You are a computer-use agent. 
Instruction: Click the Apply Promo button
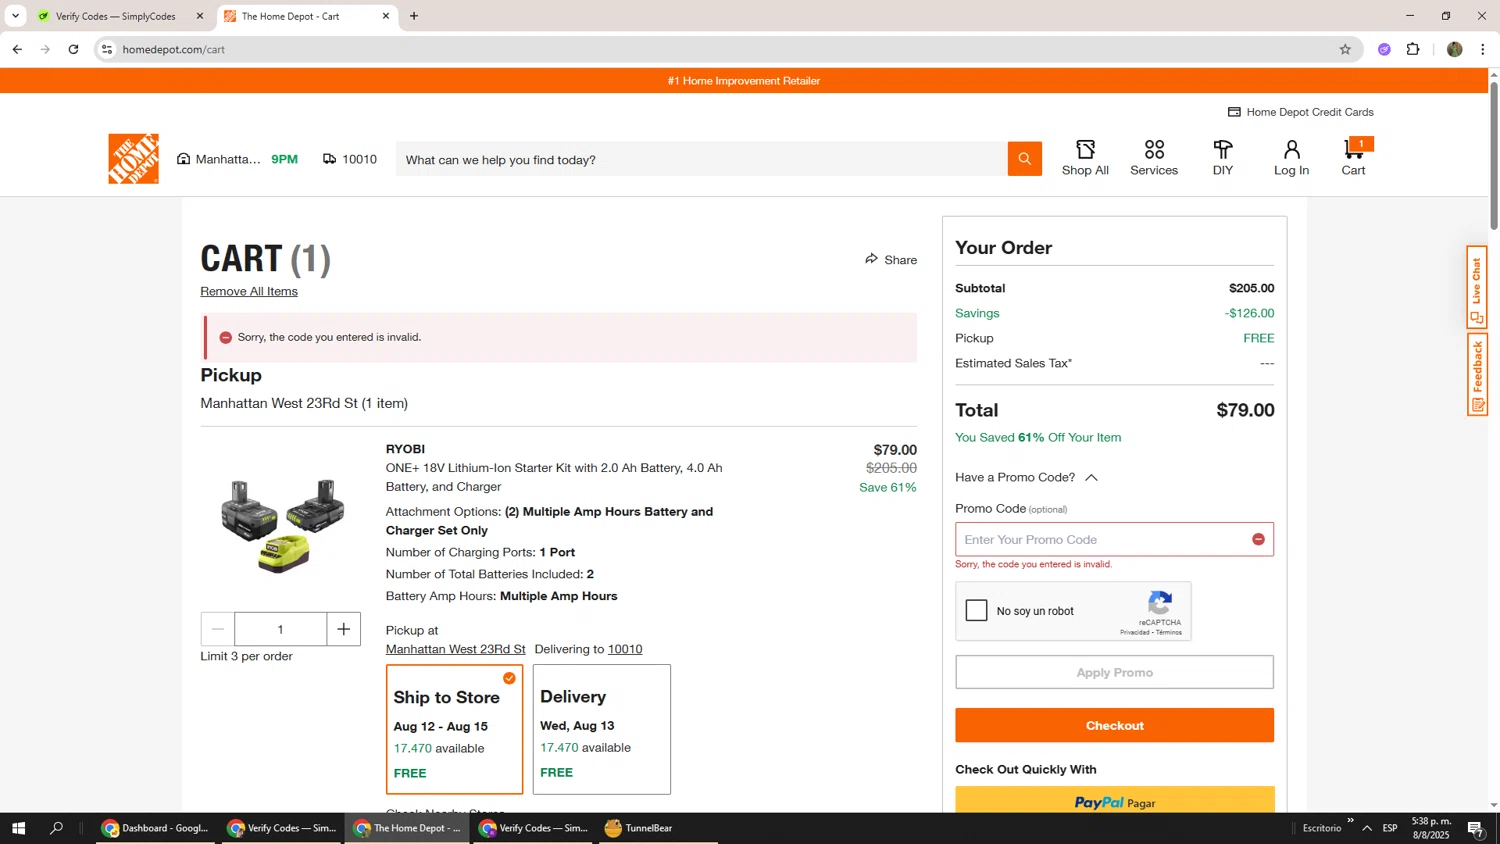coord(1114,672)
